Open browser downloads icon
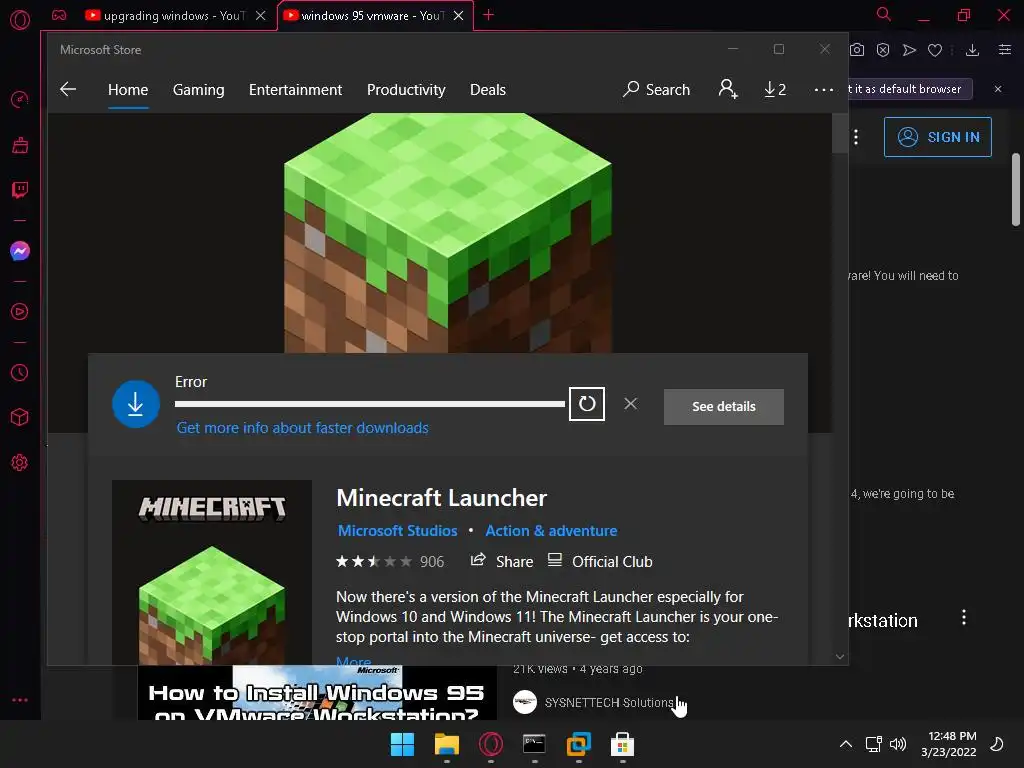Screen dimensions: 1024x768 pos(972,50)
